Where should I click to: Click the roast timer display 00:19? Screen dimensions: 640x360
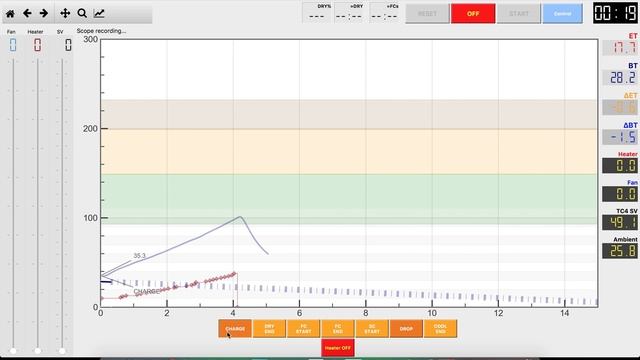[616, 13]
